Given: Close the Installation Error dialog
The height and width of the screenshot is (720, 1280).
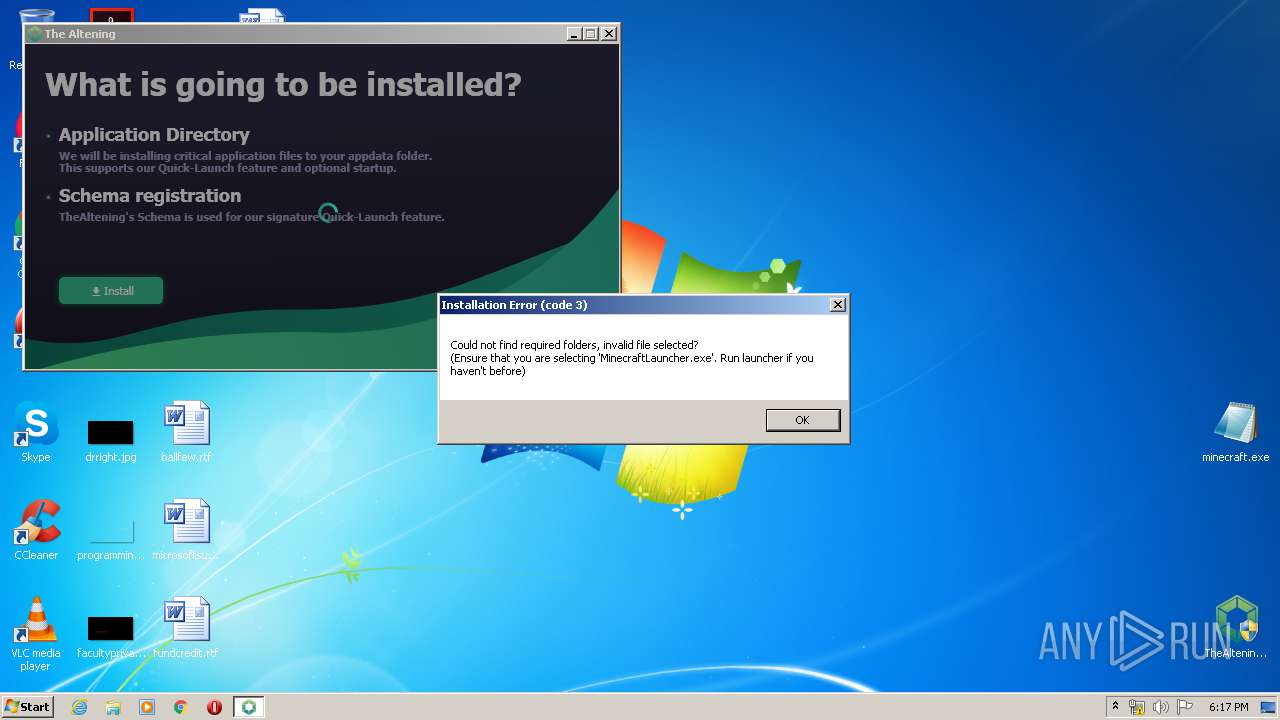Looking at the screenshot, I should (x=838, y=305).
